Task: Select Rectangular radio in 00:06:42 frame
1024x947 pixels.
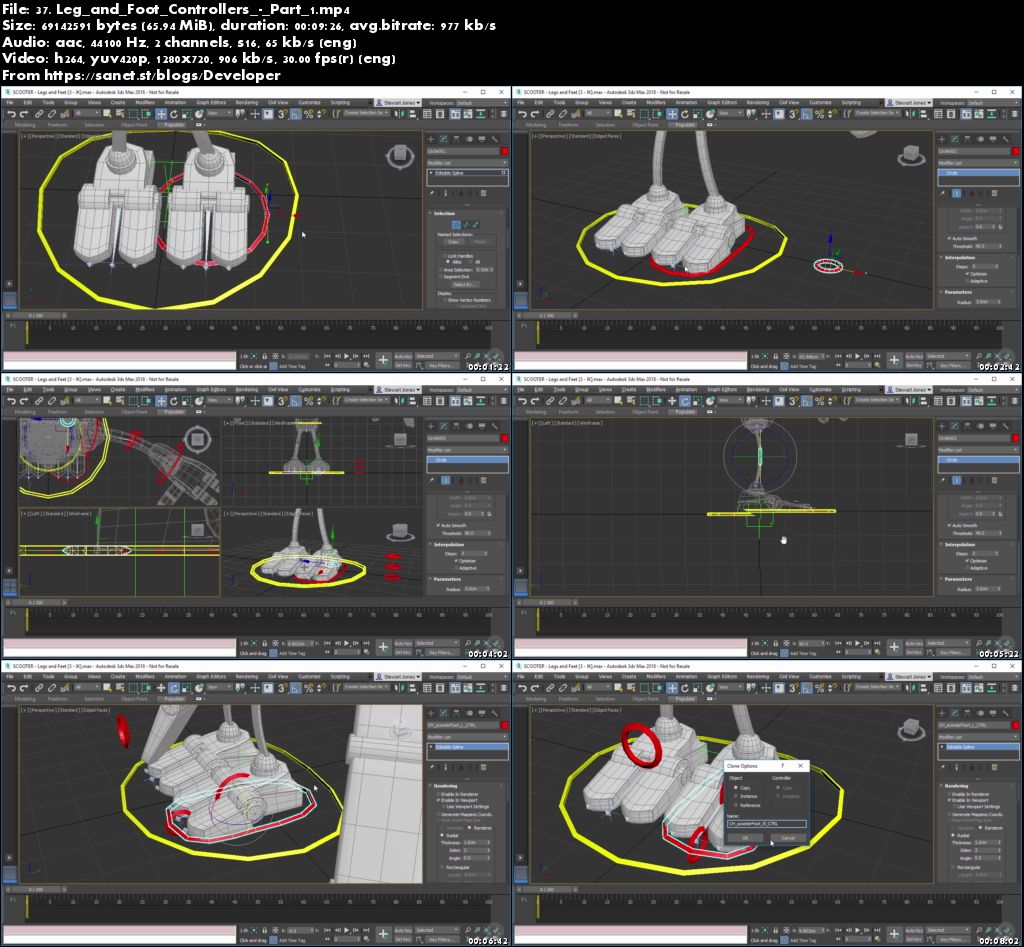Action: click(x=442, y=867)
